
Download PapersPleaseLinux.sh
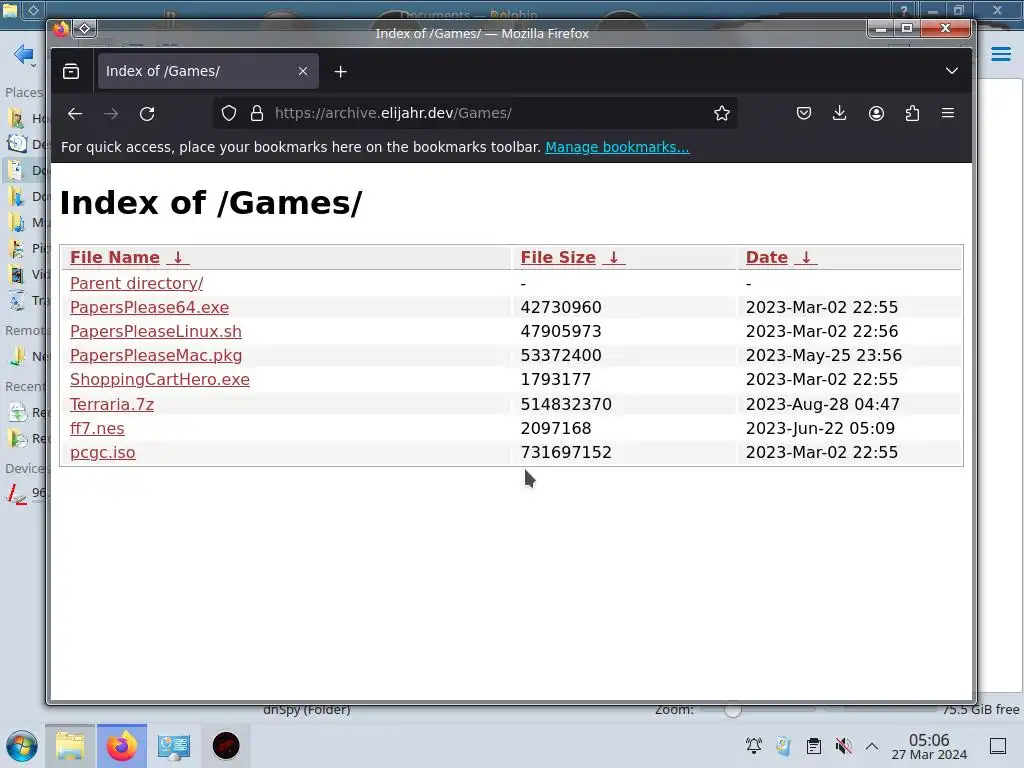155,332
